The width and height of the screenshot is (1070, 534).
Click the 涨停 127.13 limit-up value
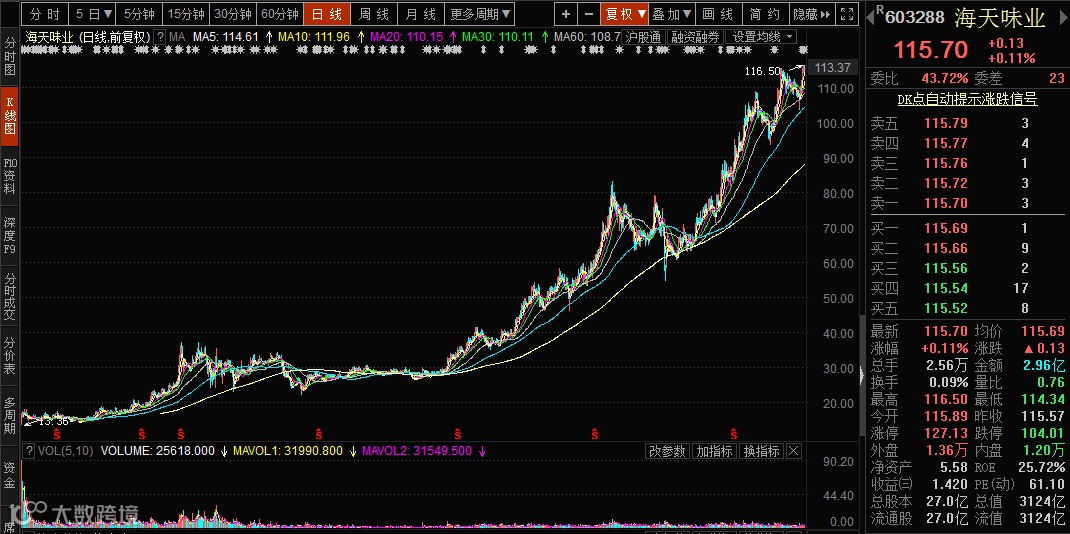tap(945, 433)
